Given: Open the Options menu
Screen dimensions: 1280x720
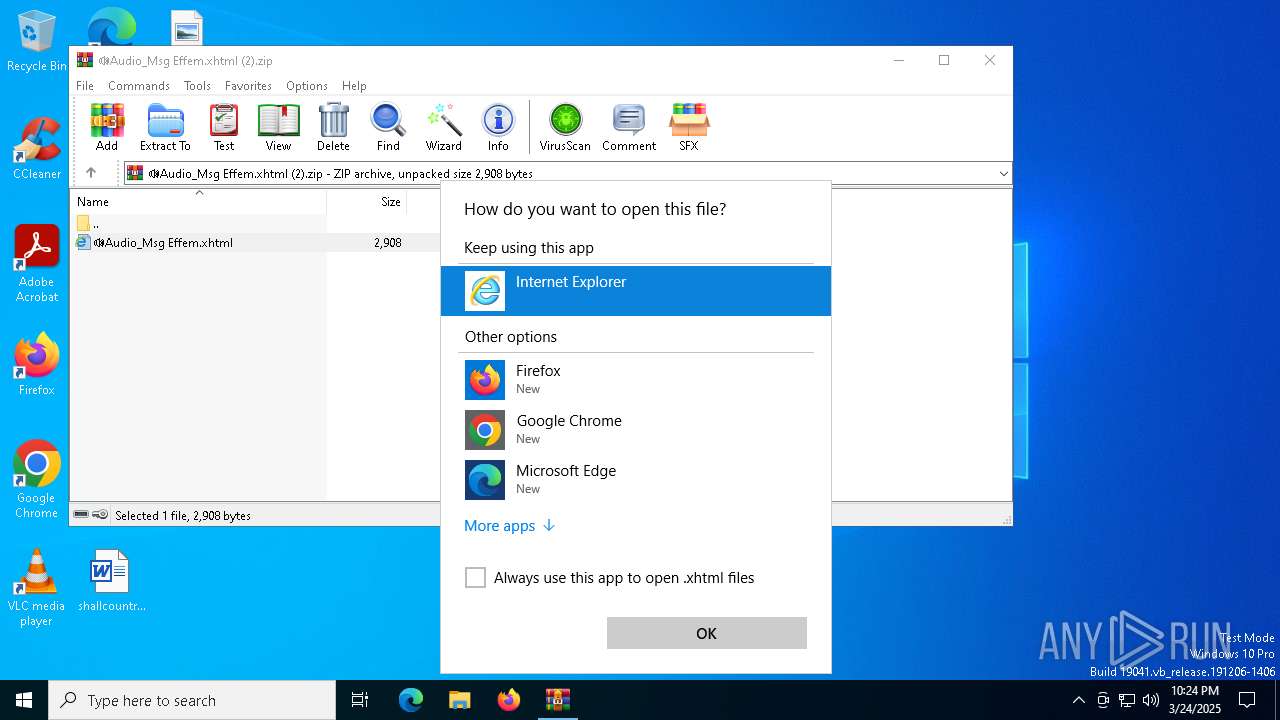Looking at the screenshot, I should (x=306, y=86).
